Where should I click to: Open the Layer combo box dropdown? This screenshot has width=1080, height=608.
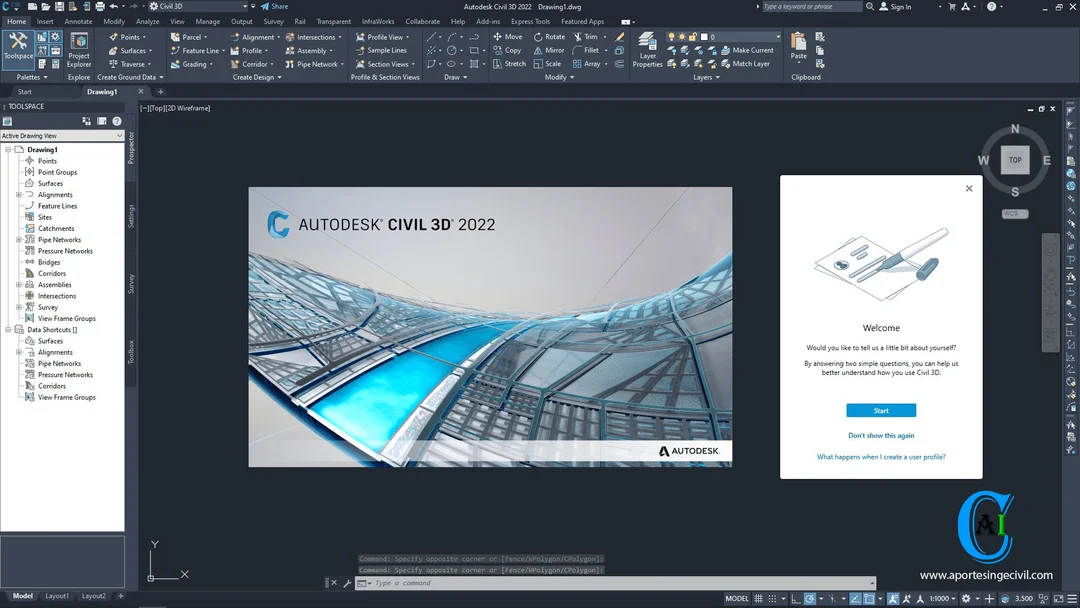pyautogui.click(x=778, y=37)
